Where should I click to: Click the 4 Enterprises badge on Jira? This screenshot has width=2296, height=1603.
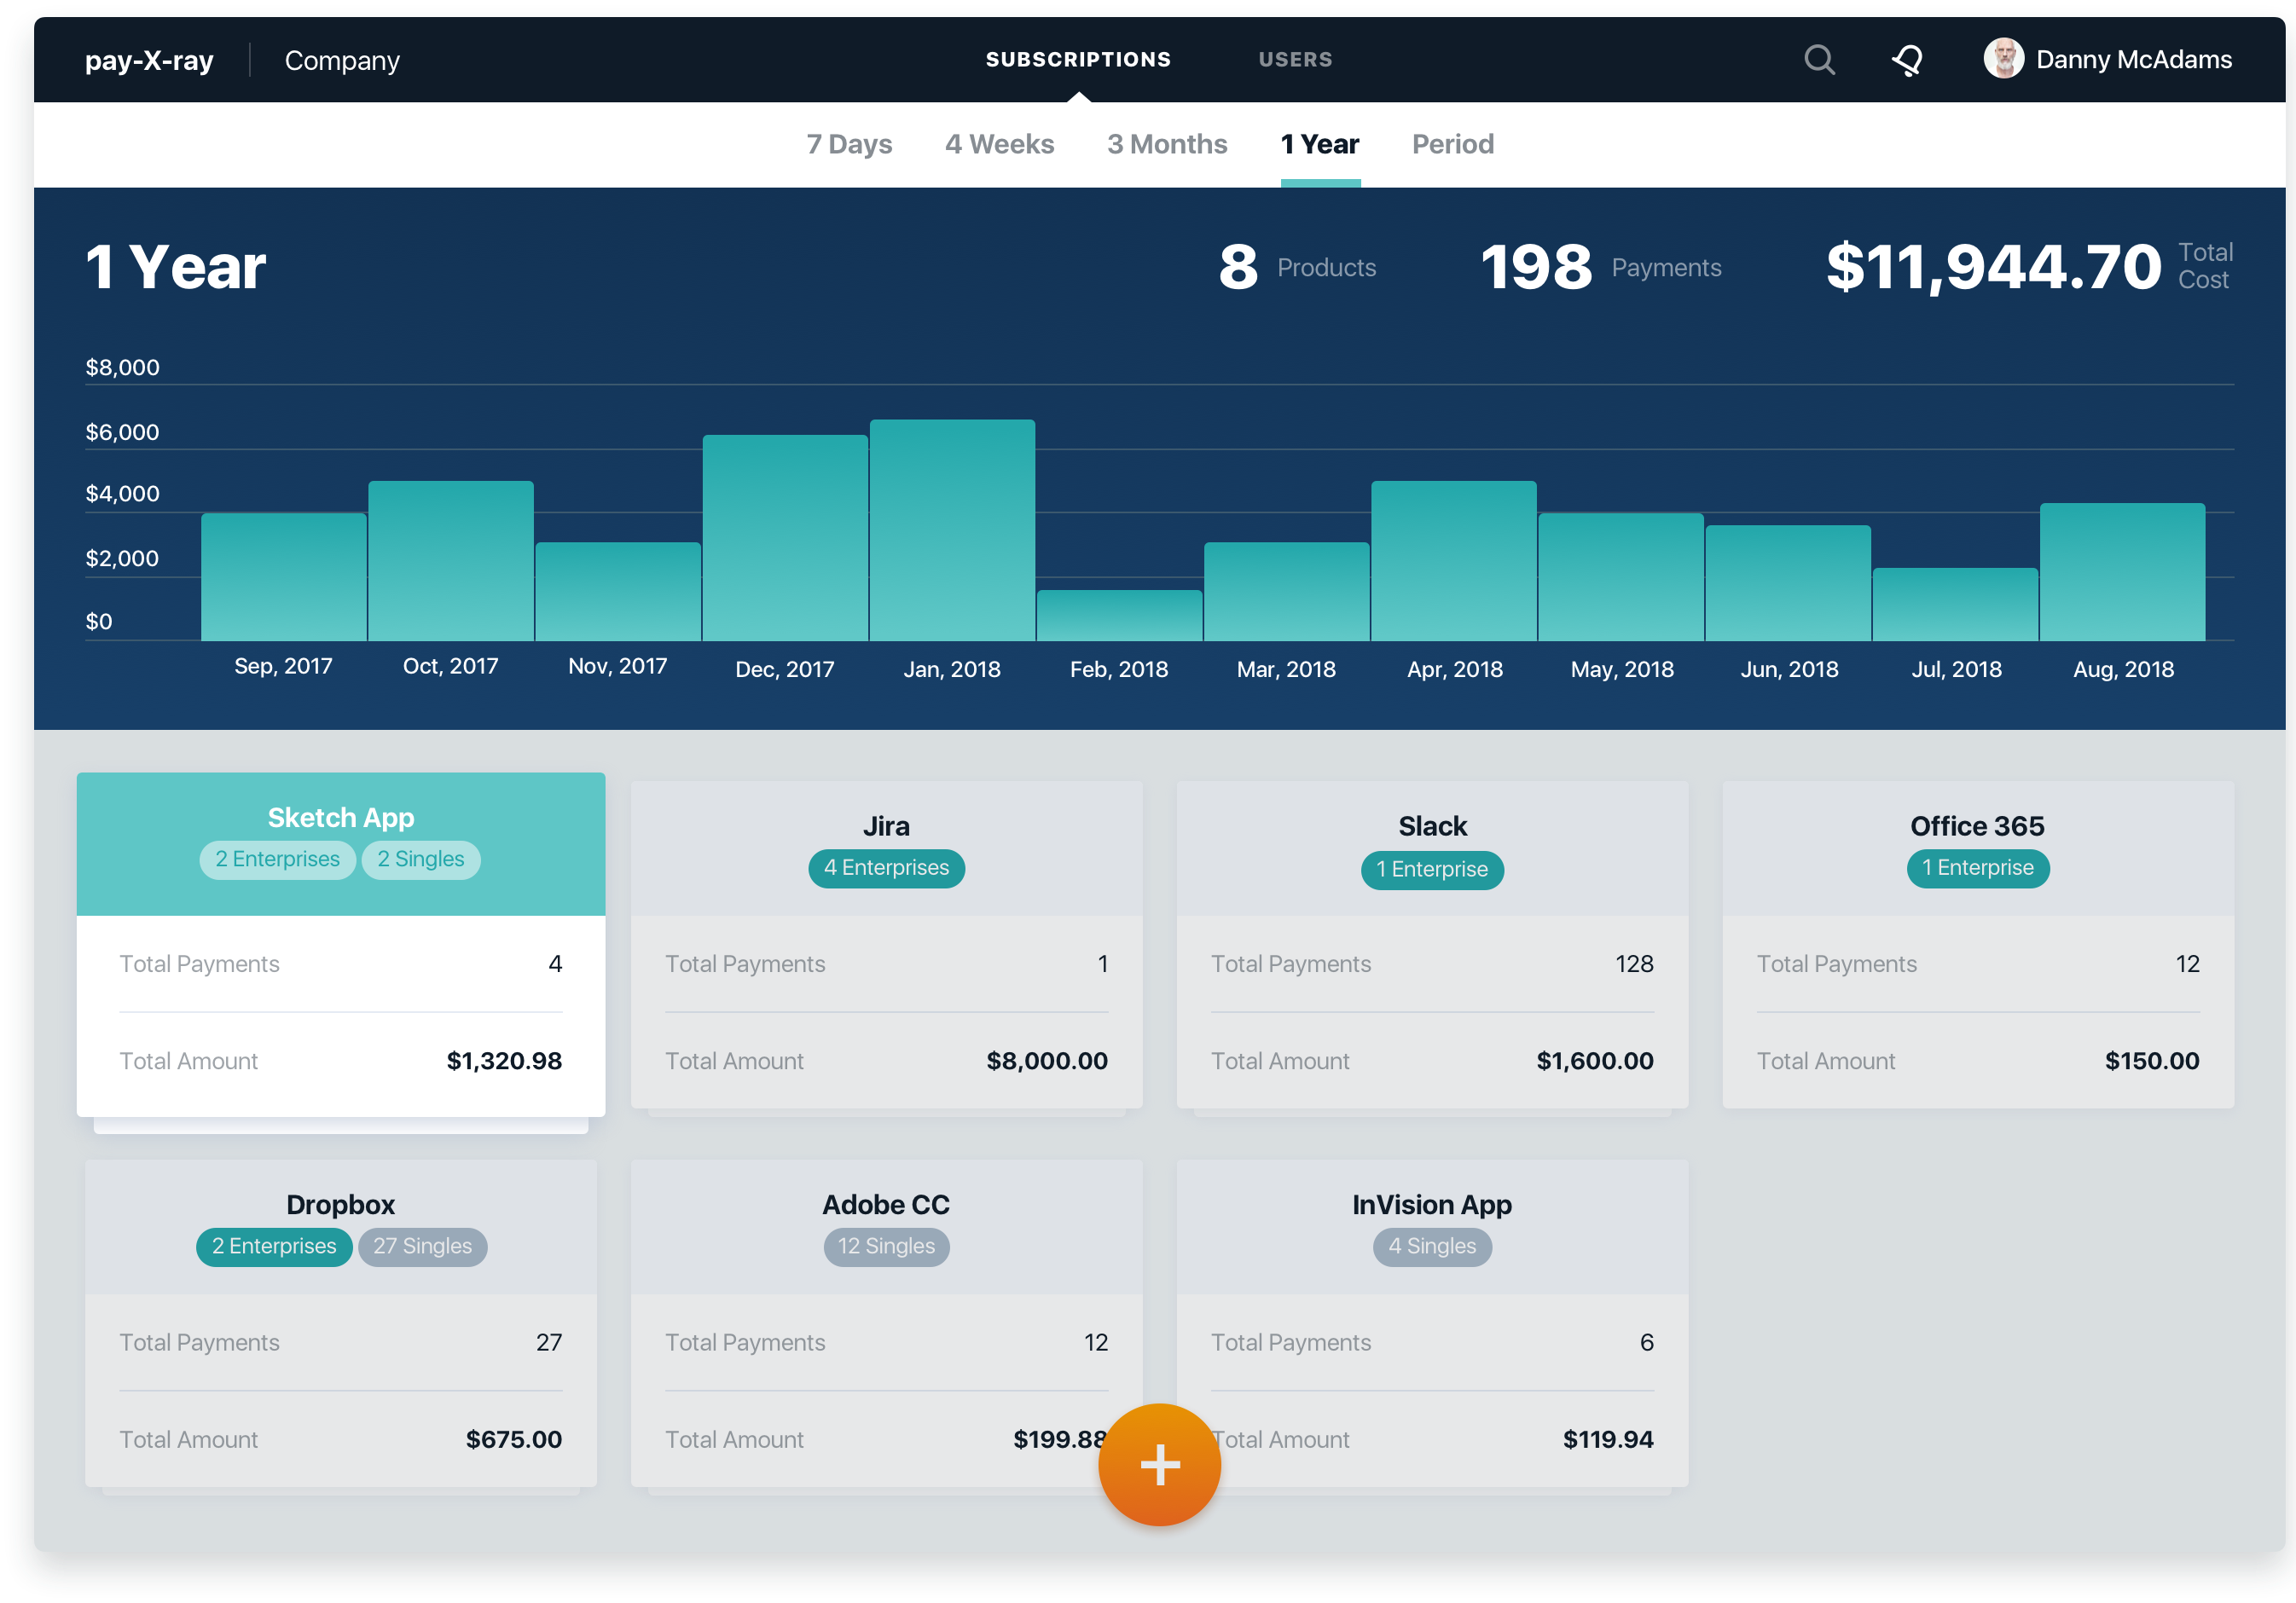tap(886, 868)
